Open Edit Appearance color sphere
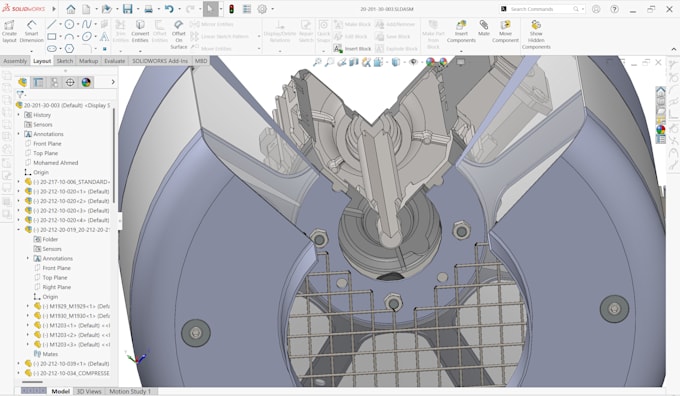This screenshot has height=396, width=680. coord(431,62)
